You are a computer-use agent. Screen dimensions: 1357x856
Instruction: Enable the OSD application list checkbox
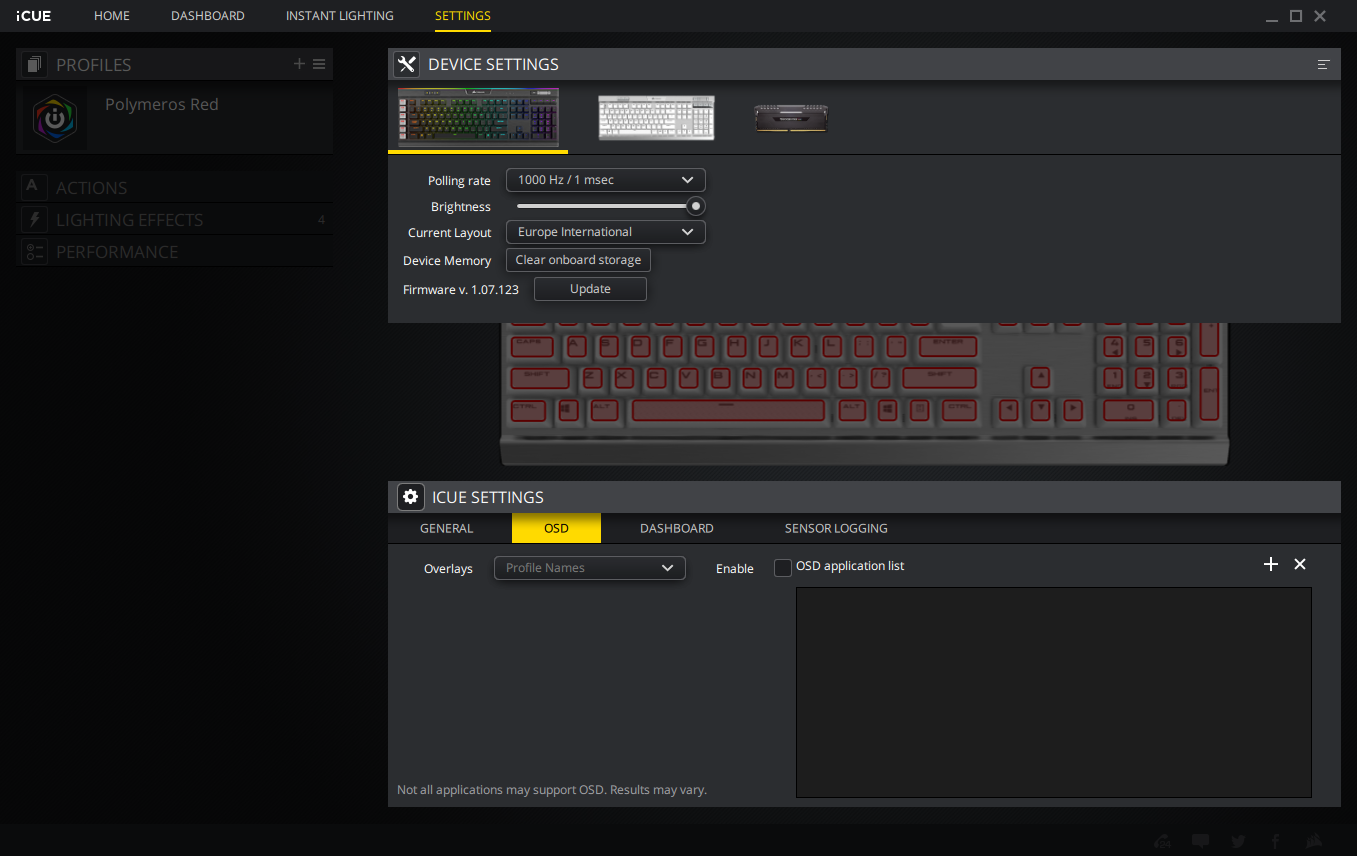783,568
